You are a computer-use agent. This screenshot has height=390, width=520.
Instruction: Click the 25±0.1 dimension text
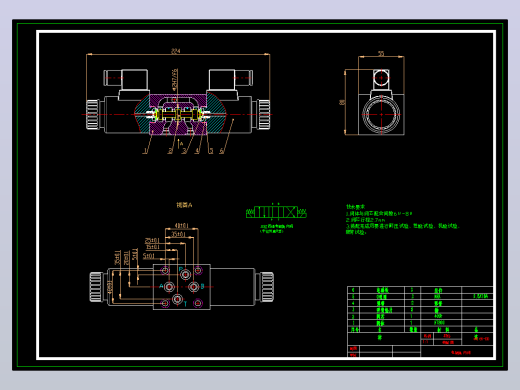click(x=152, y=240)
